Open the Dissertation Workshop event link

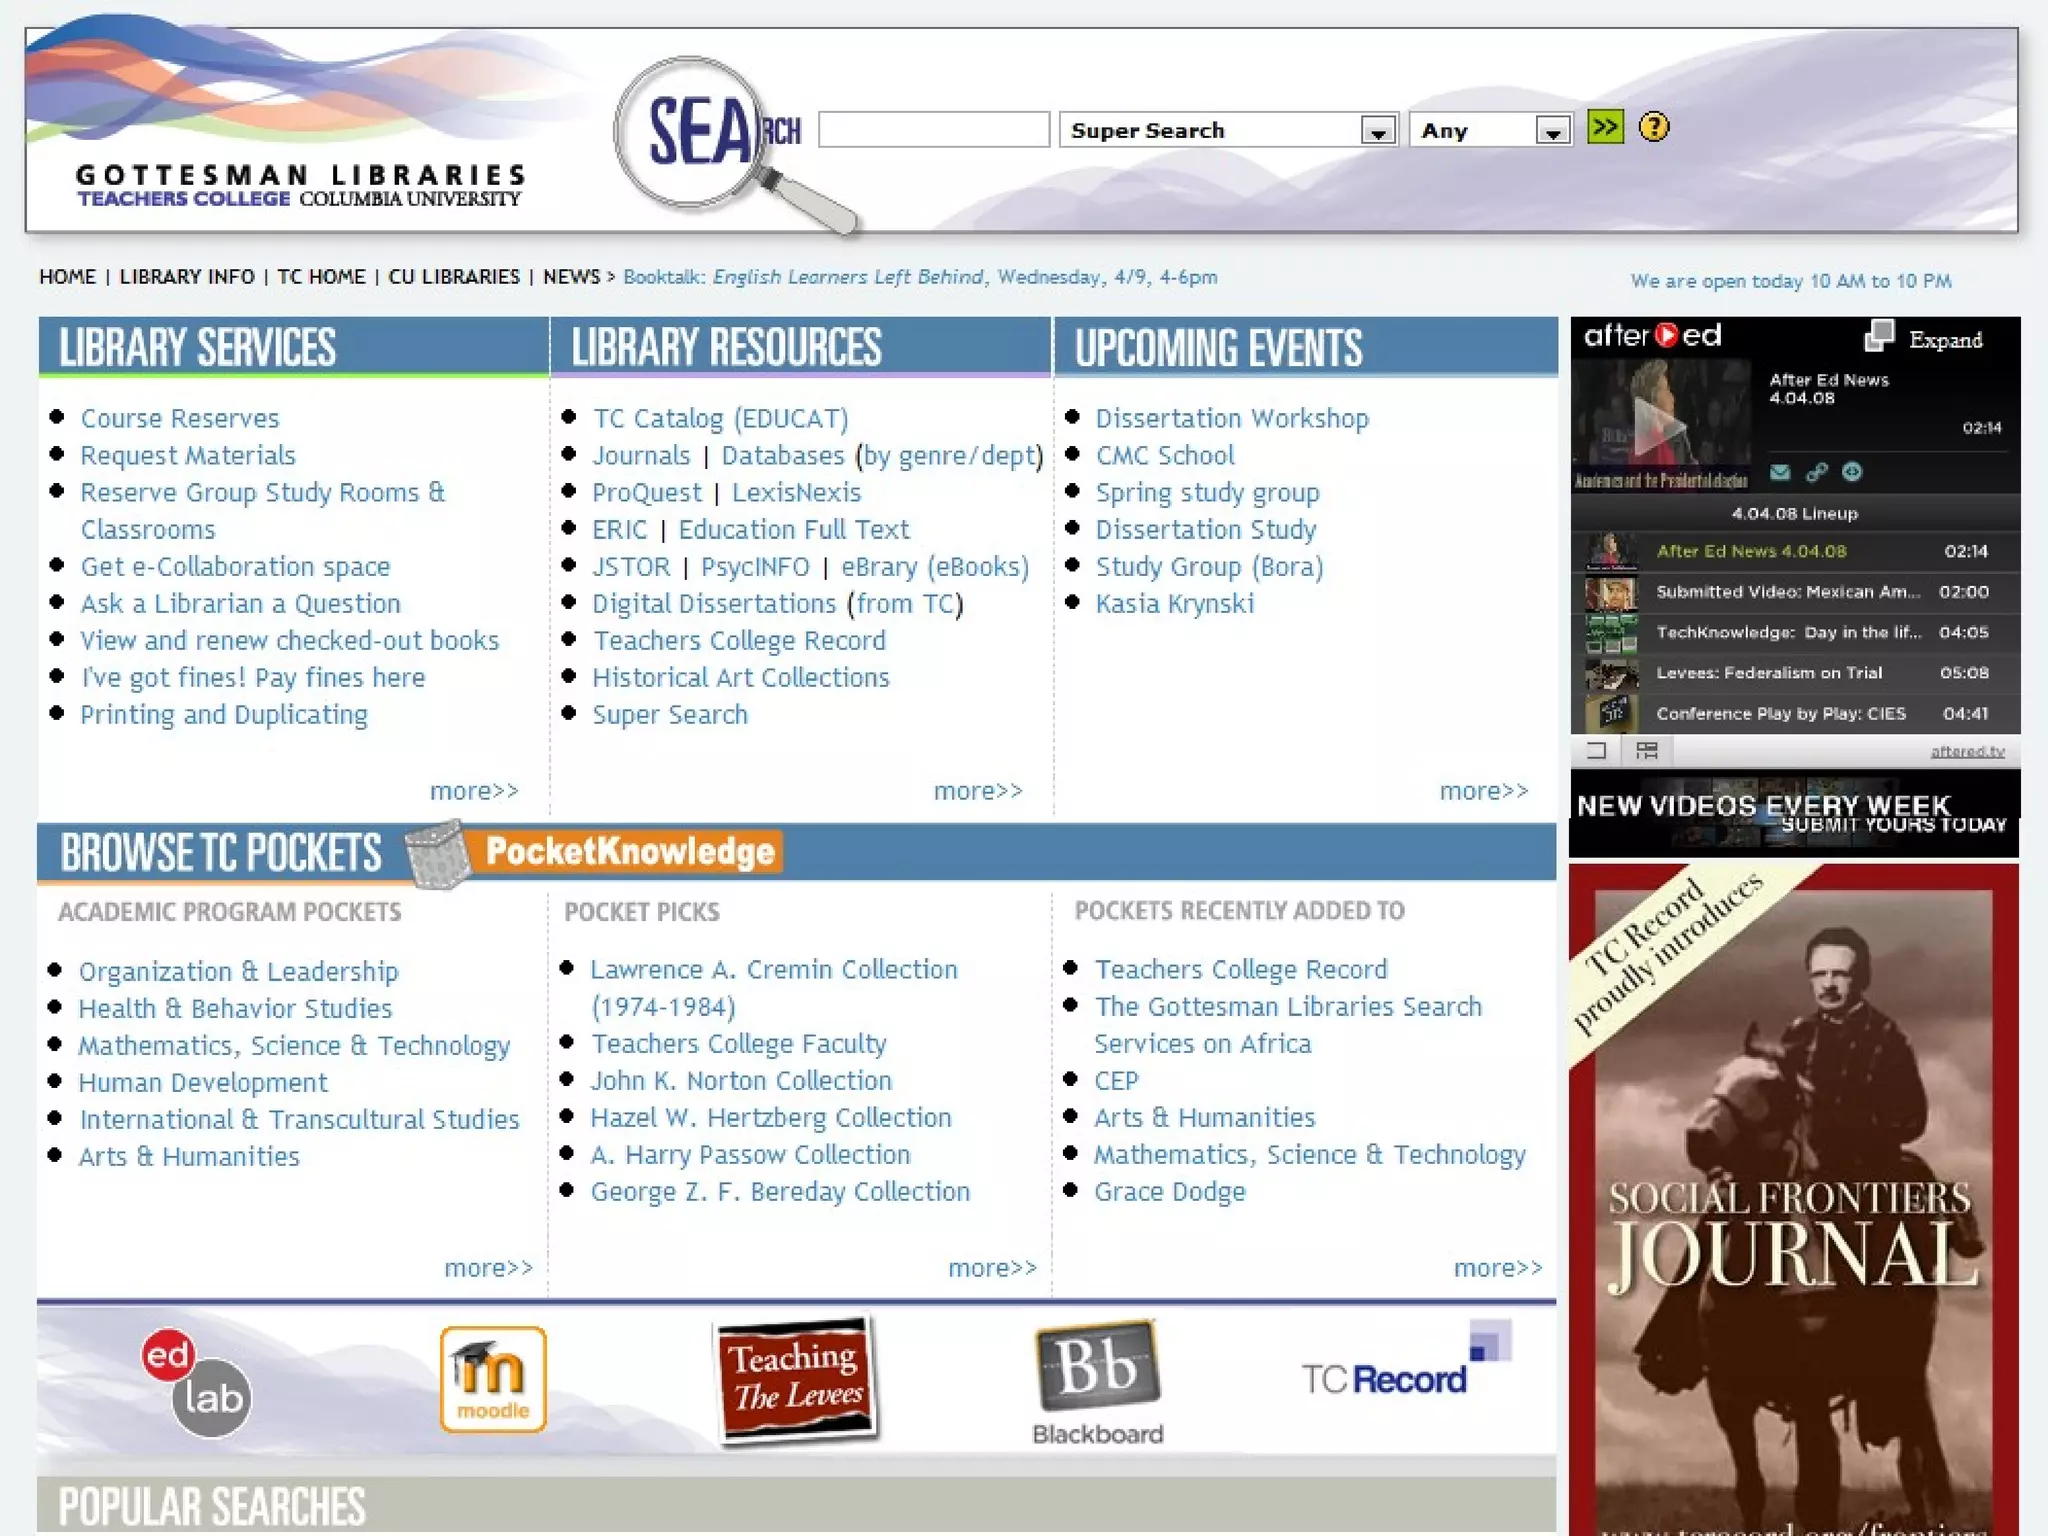point(1232,418)
